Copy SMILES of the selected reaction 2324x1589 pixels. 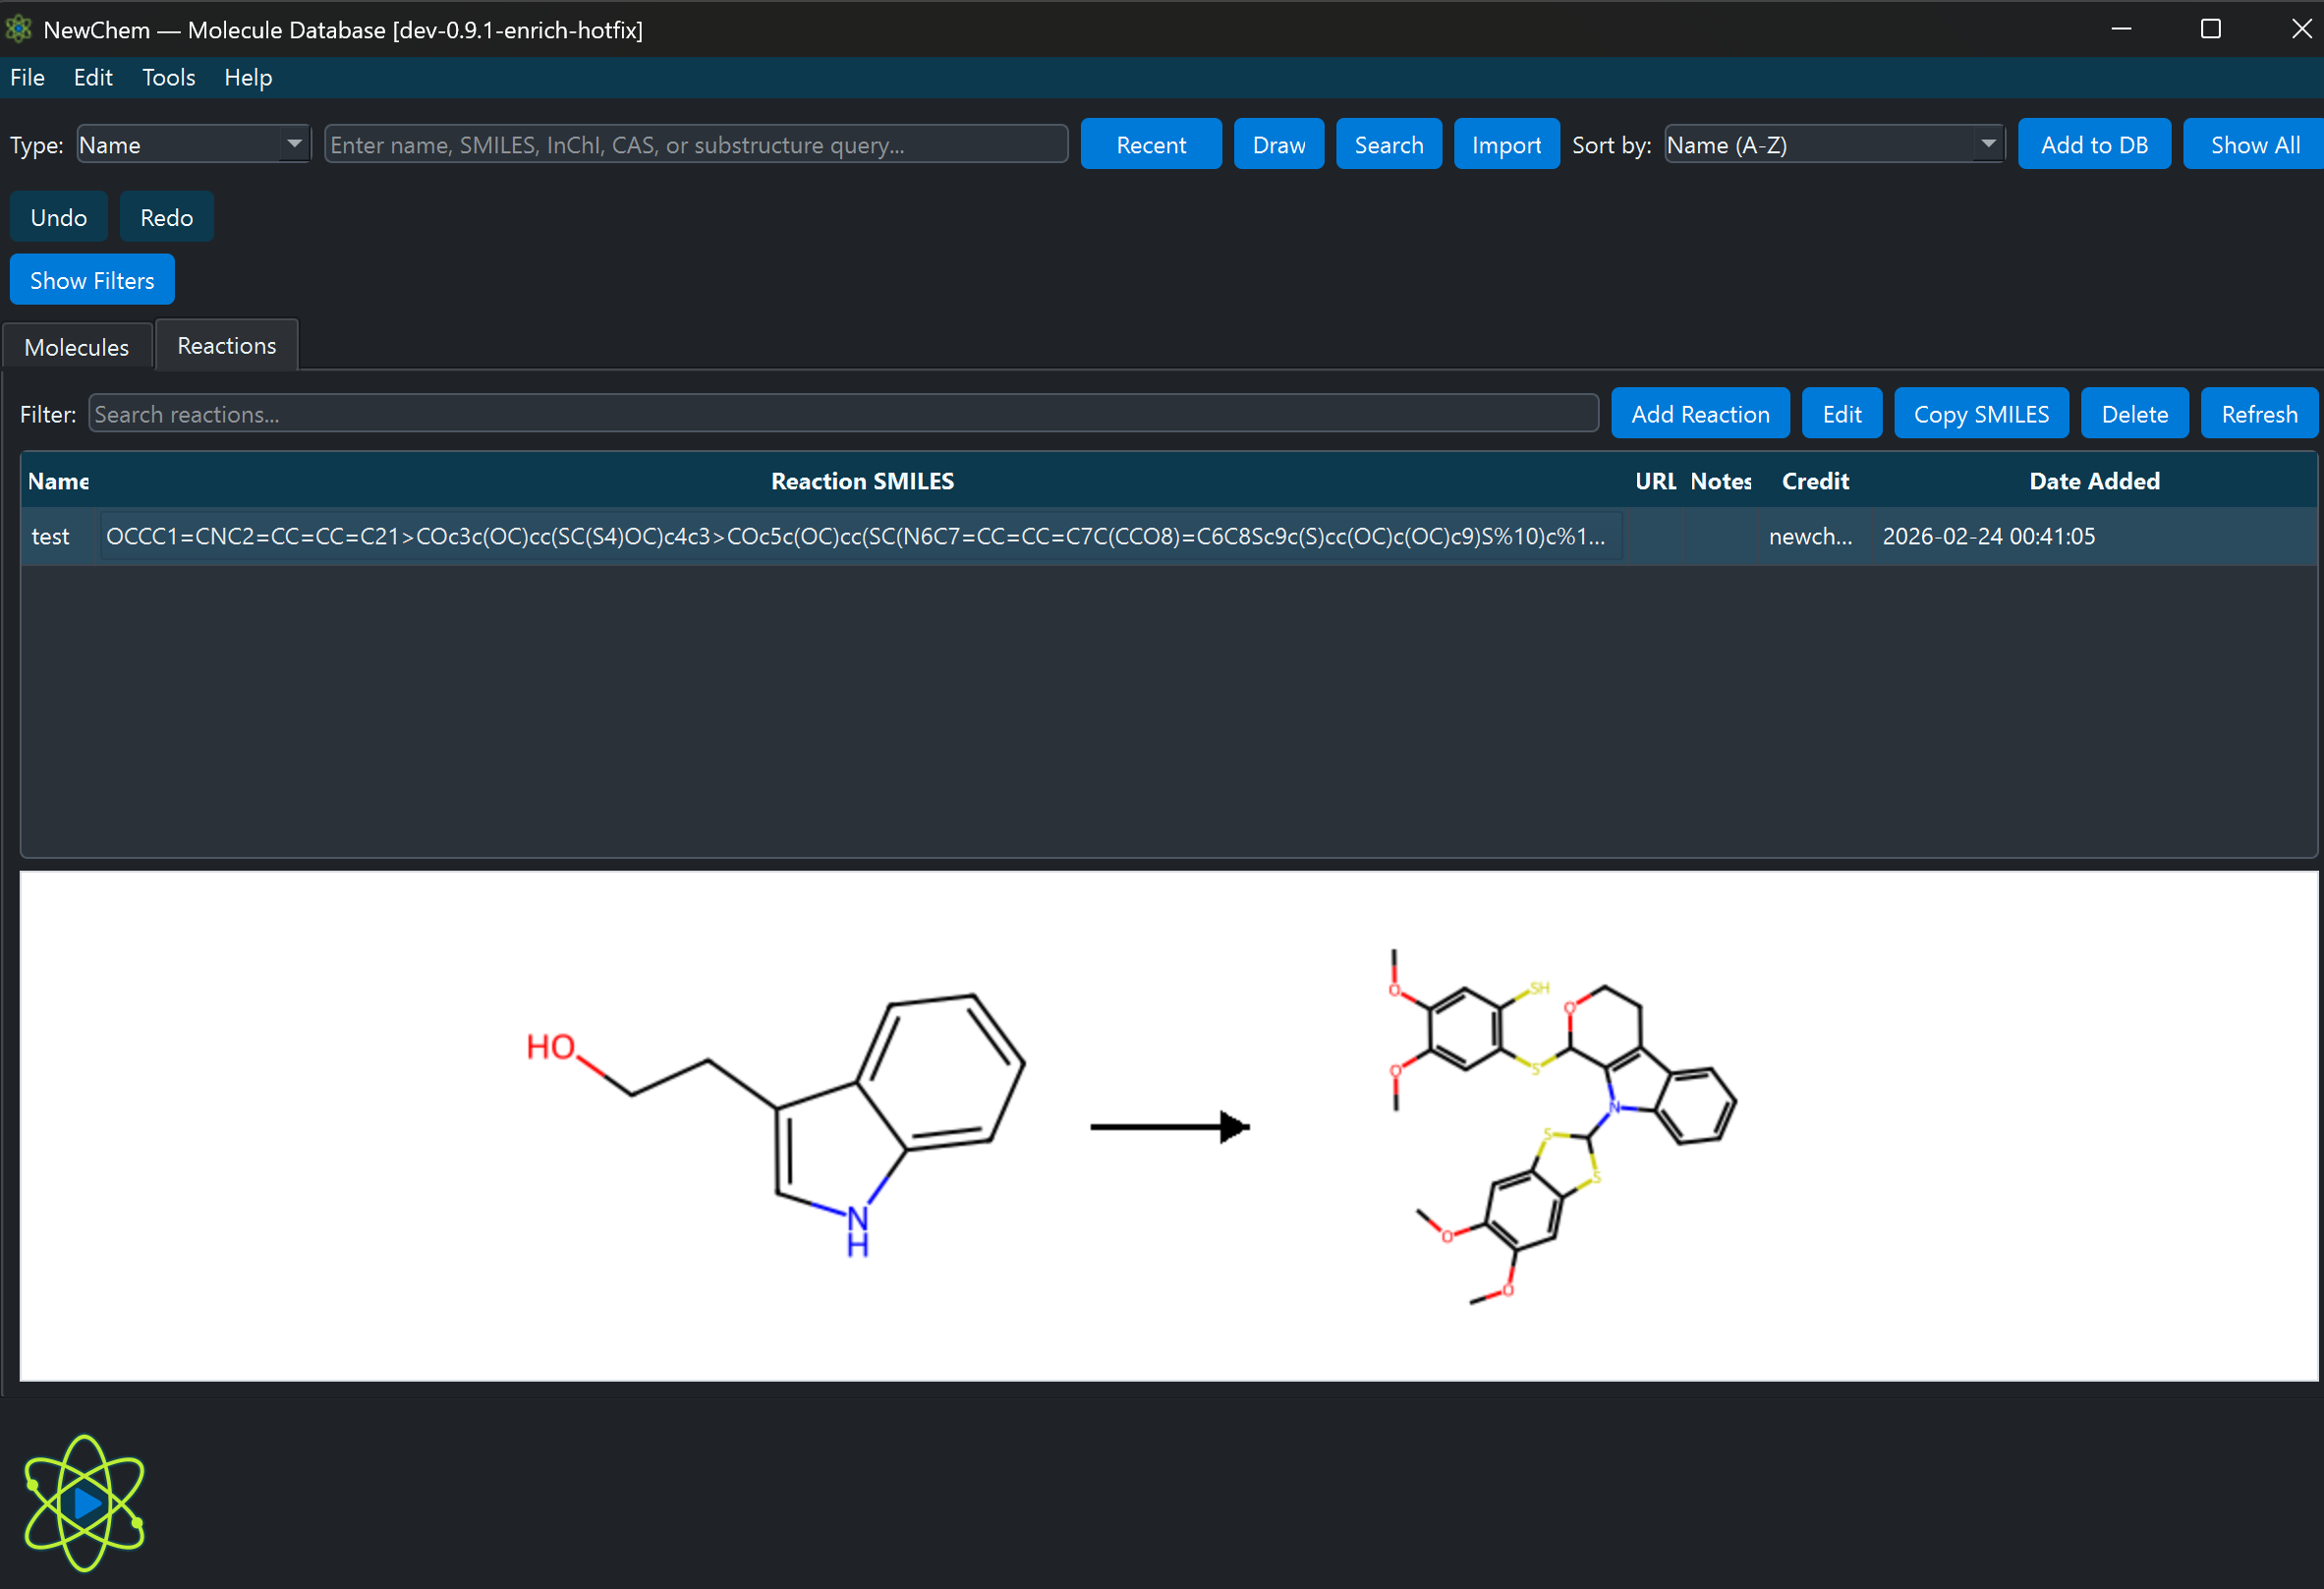coord(1981,413)
